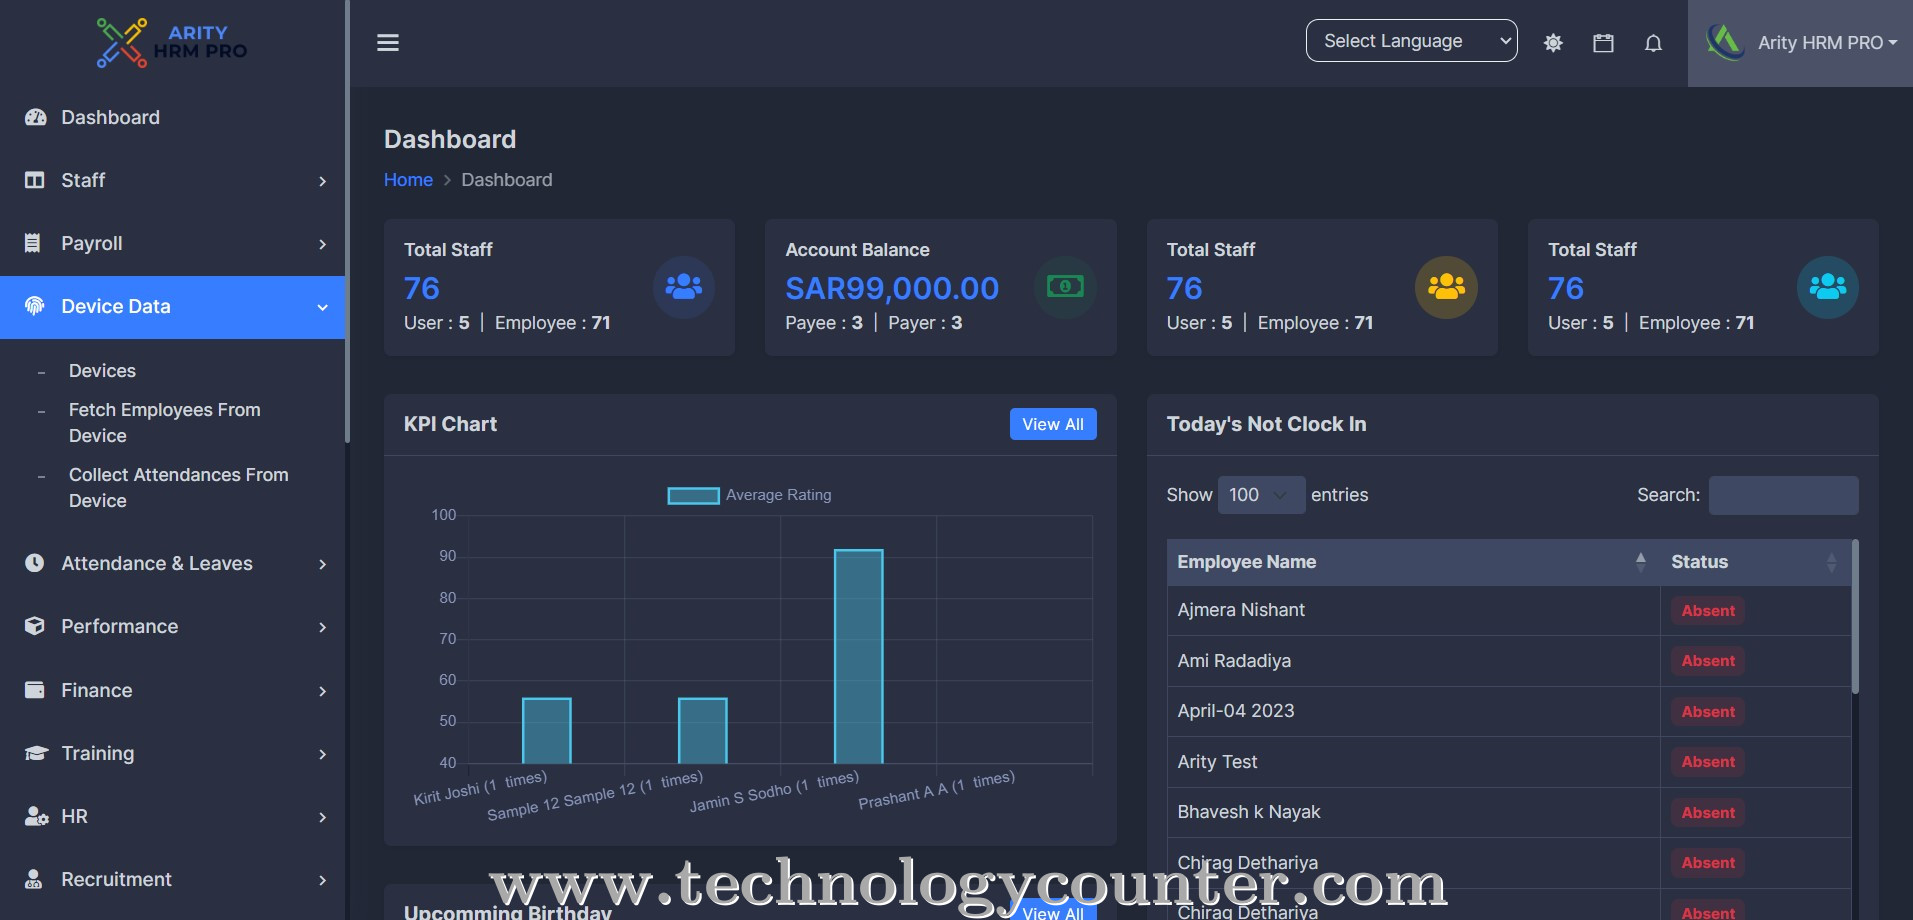Click the Recruitment person icon

(33, 879)
